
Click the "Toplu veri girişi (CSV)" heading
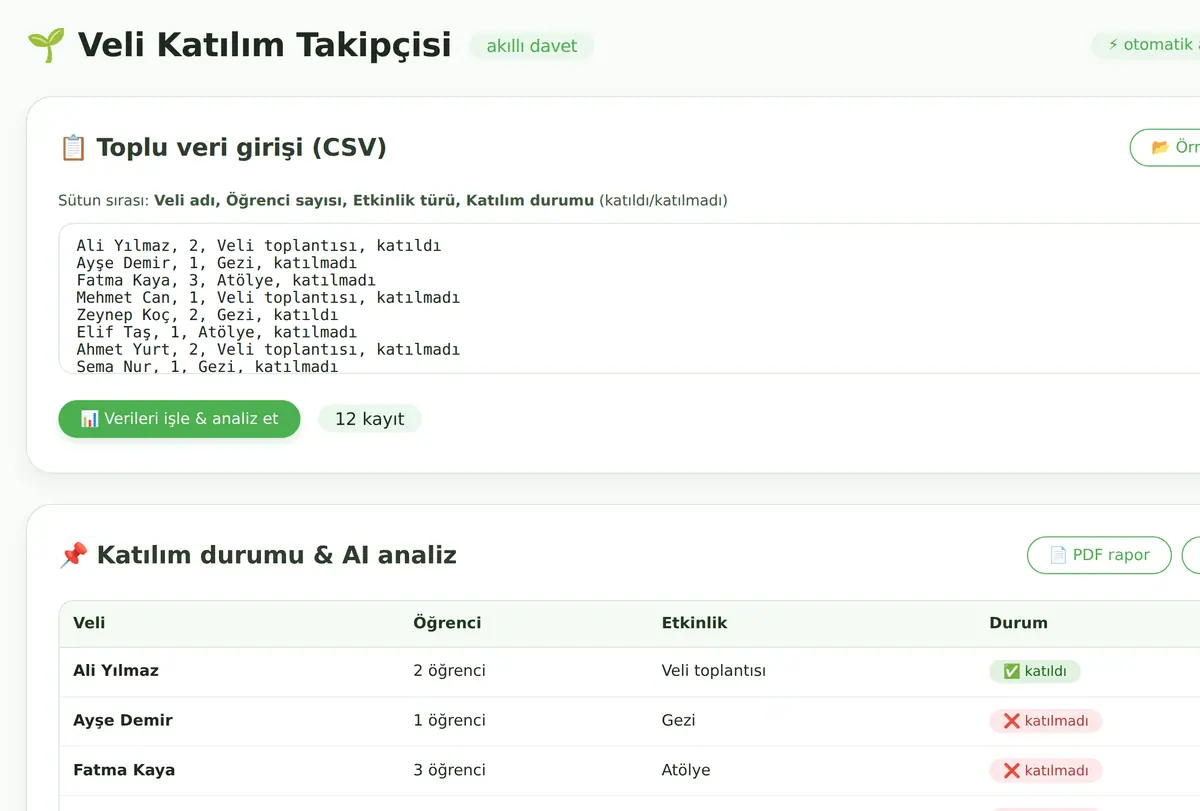(x=242, y=148)
